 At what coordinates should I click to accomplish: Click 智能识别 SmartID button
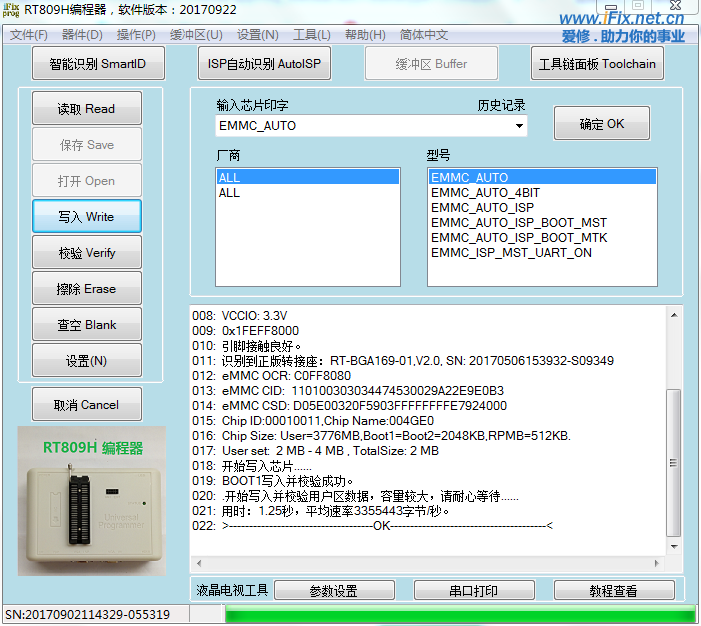[97, 64]
